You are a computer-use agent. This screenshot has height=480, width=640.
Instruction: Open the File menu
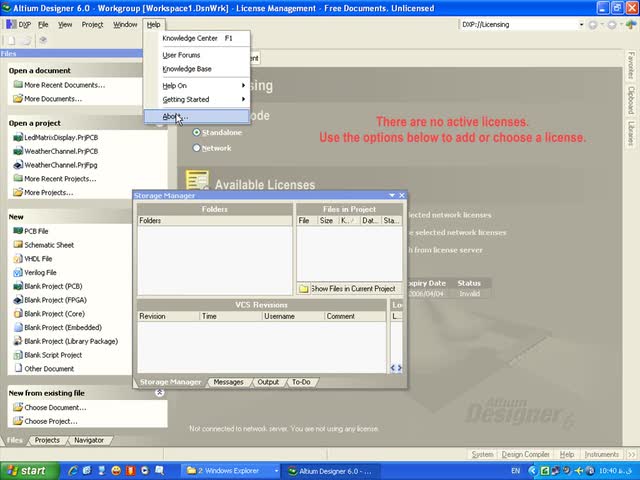(43, 24)
